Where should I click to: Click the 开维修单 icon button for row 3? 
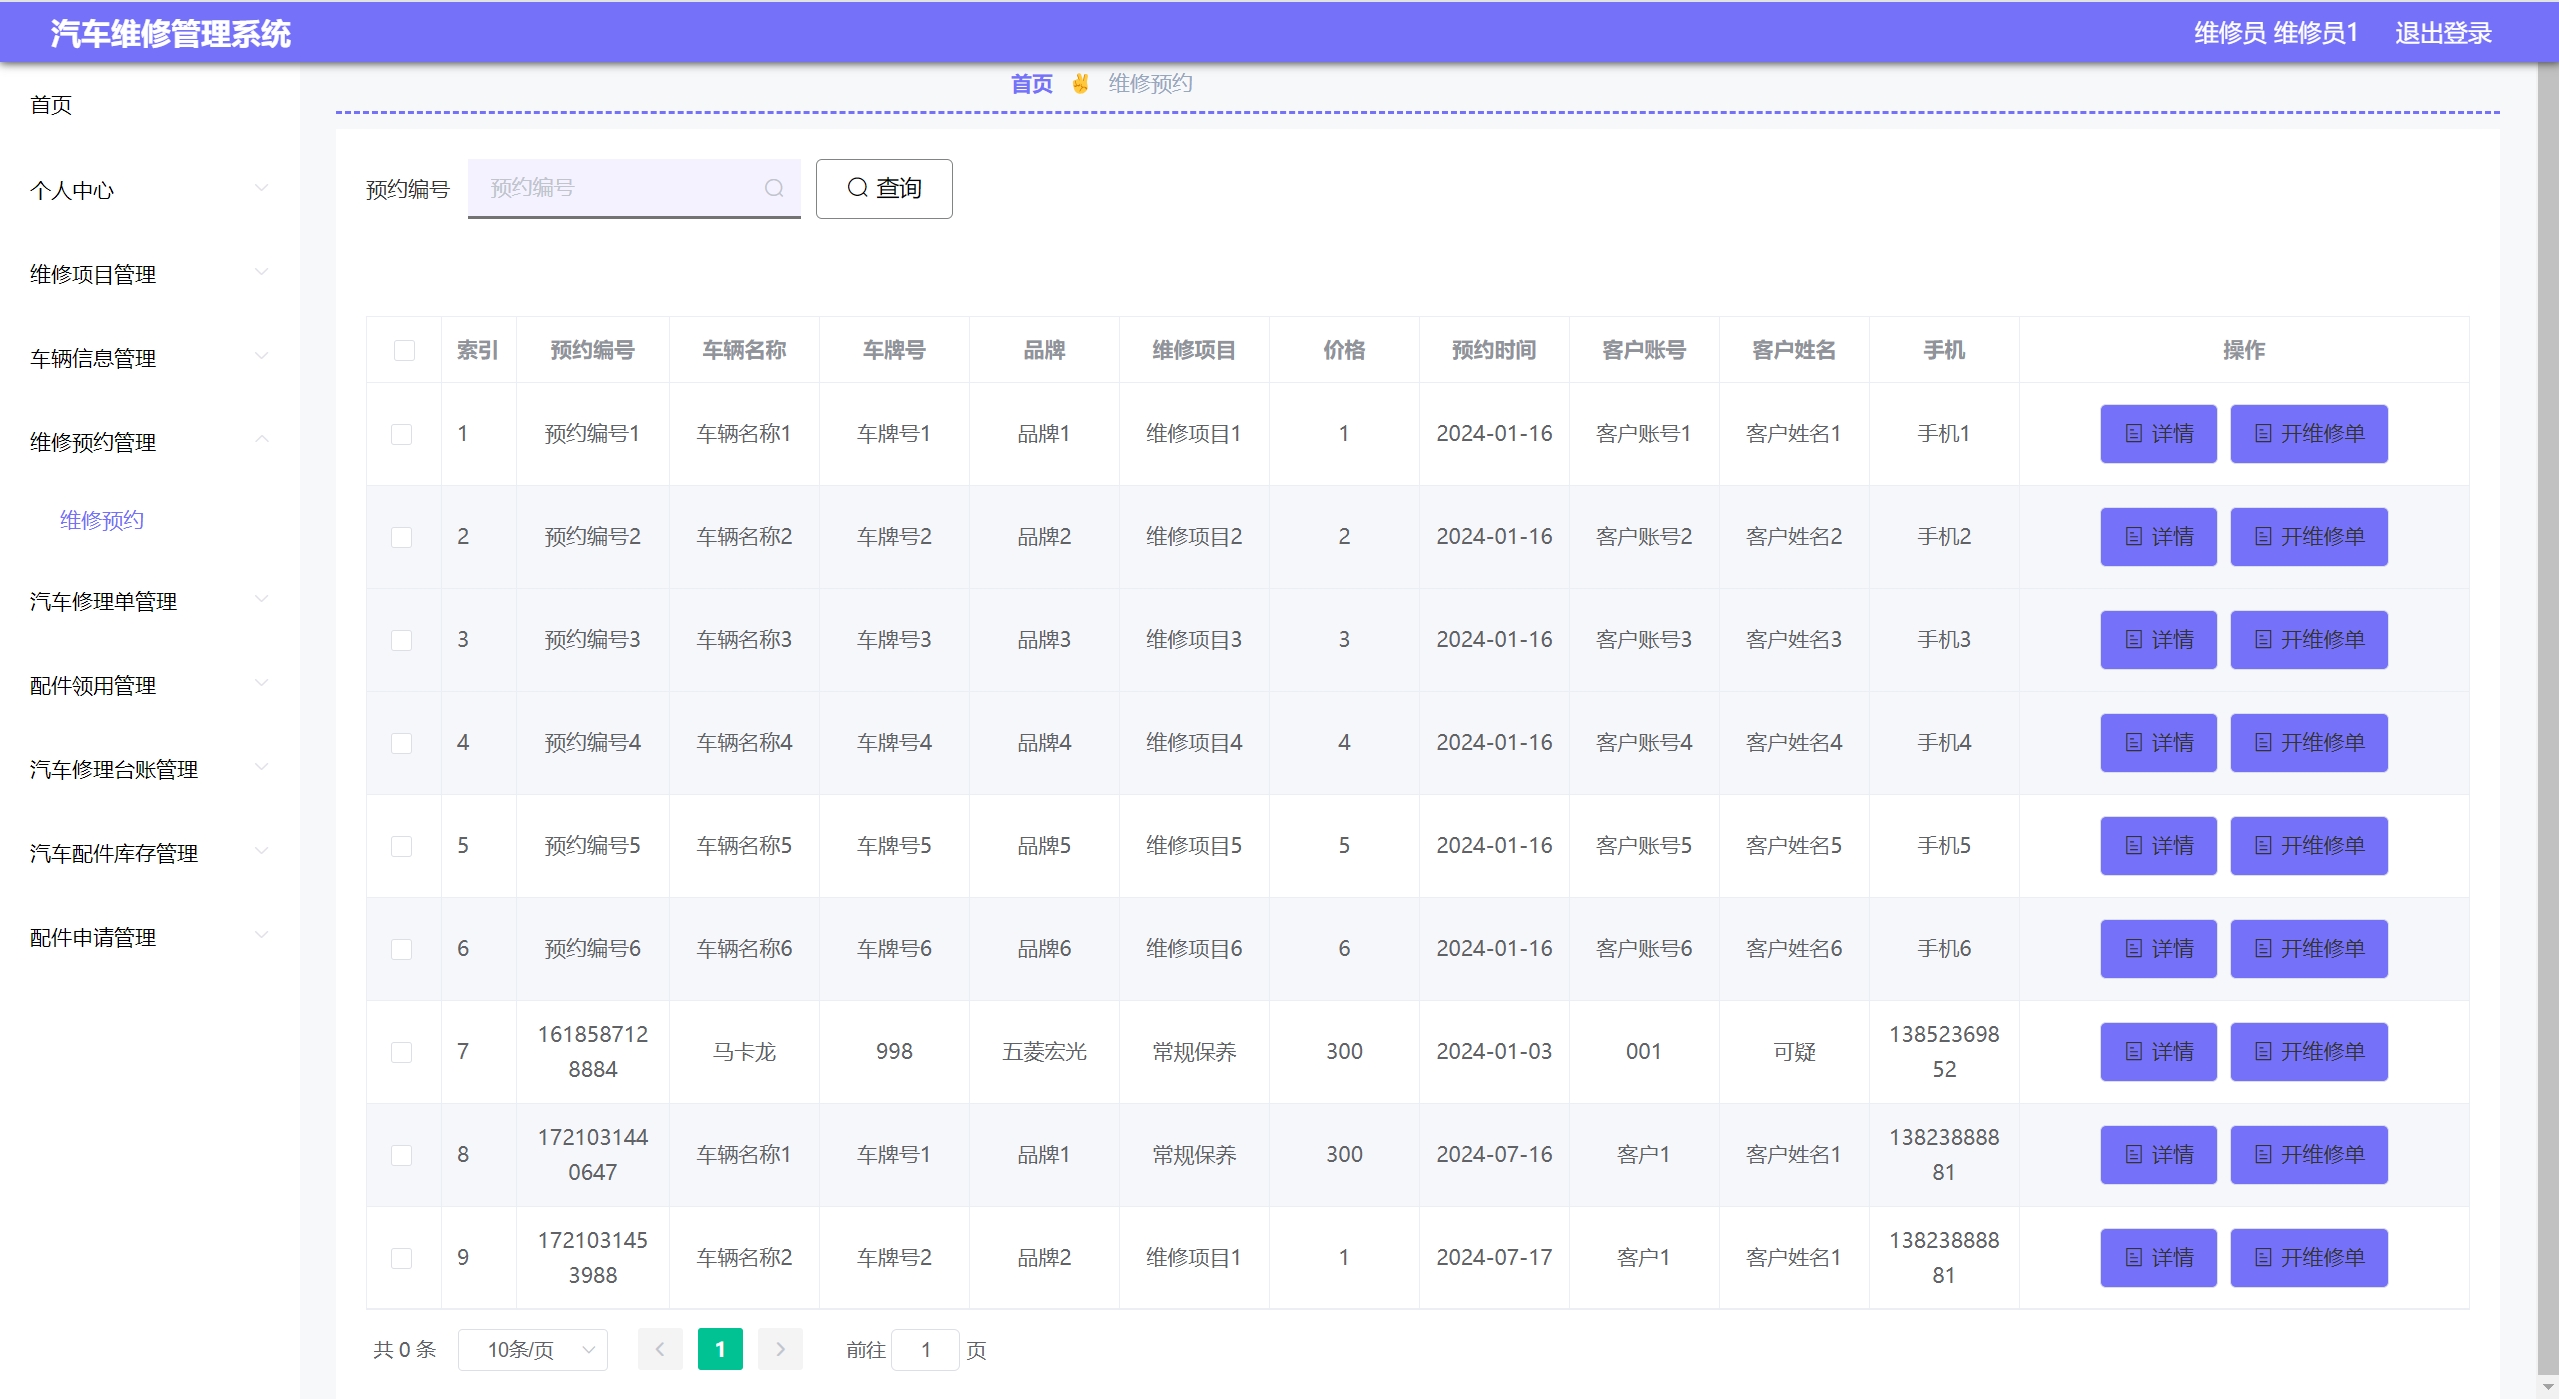2308,640
